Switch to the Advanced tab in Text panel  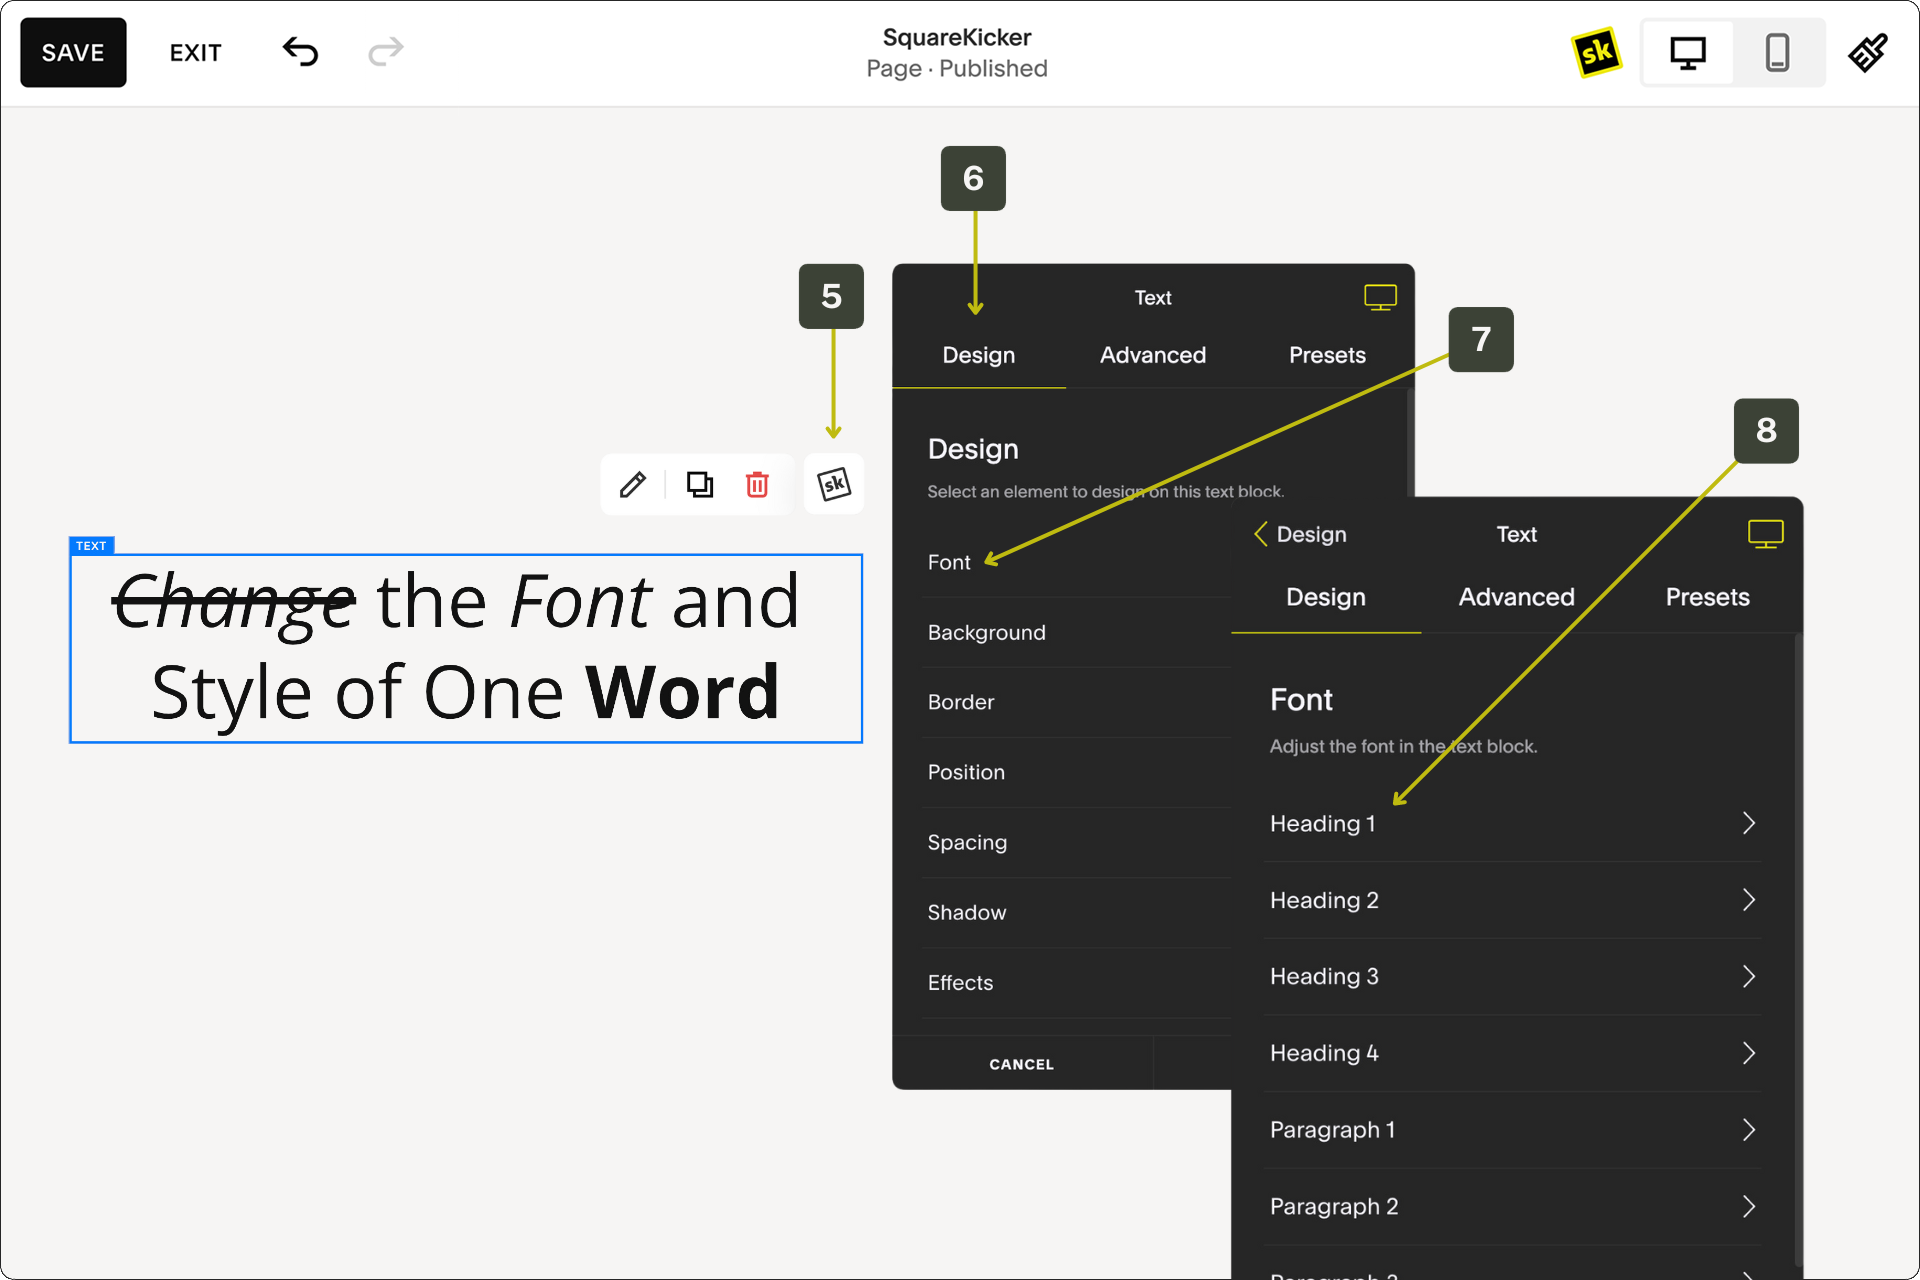(1153, 354)
